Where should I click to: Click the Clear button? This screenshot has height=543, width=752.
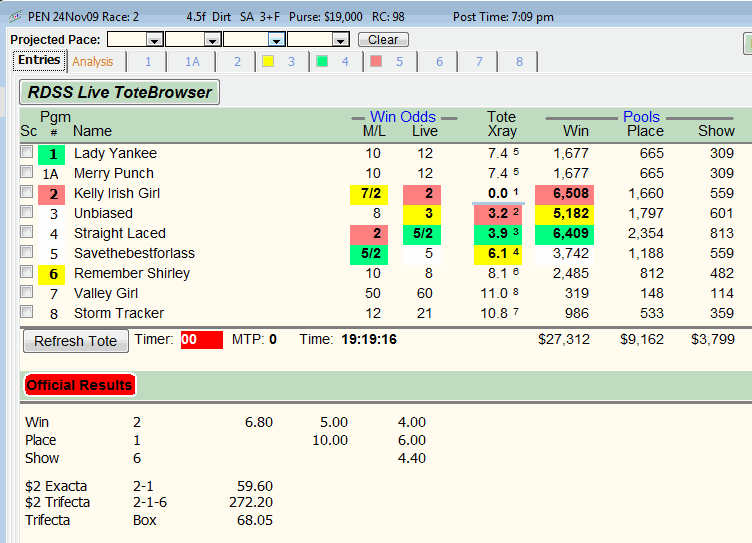(383, 39)
